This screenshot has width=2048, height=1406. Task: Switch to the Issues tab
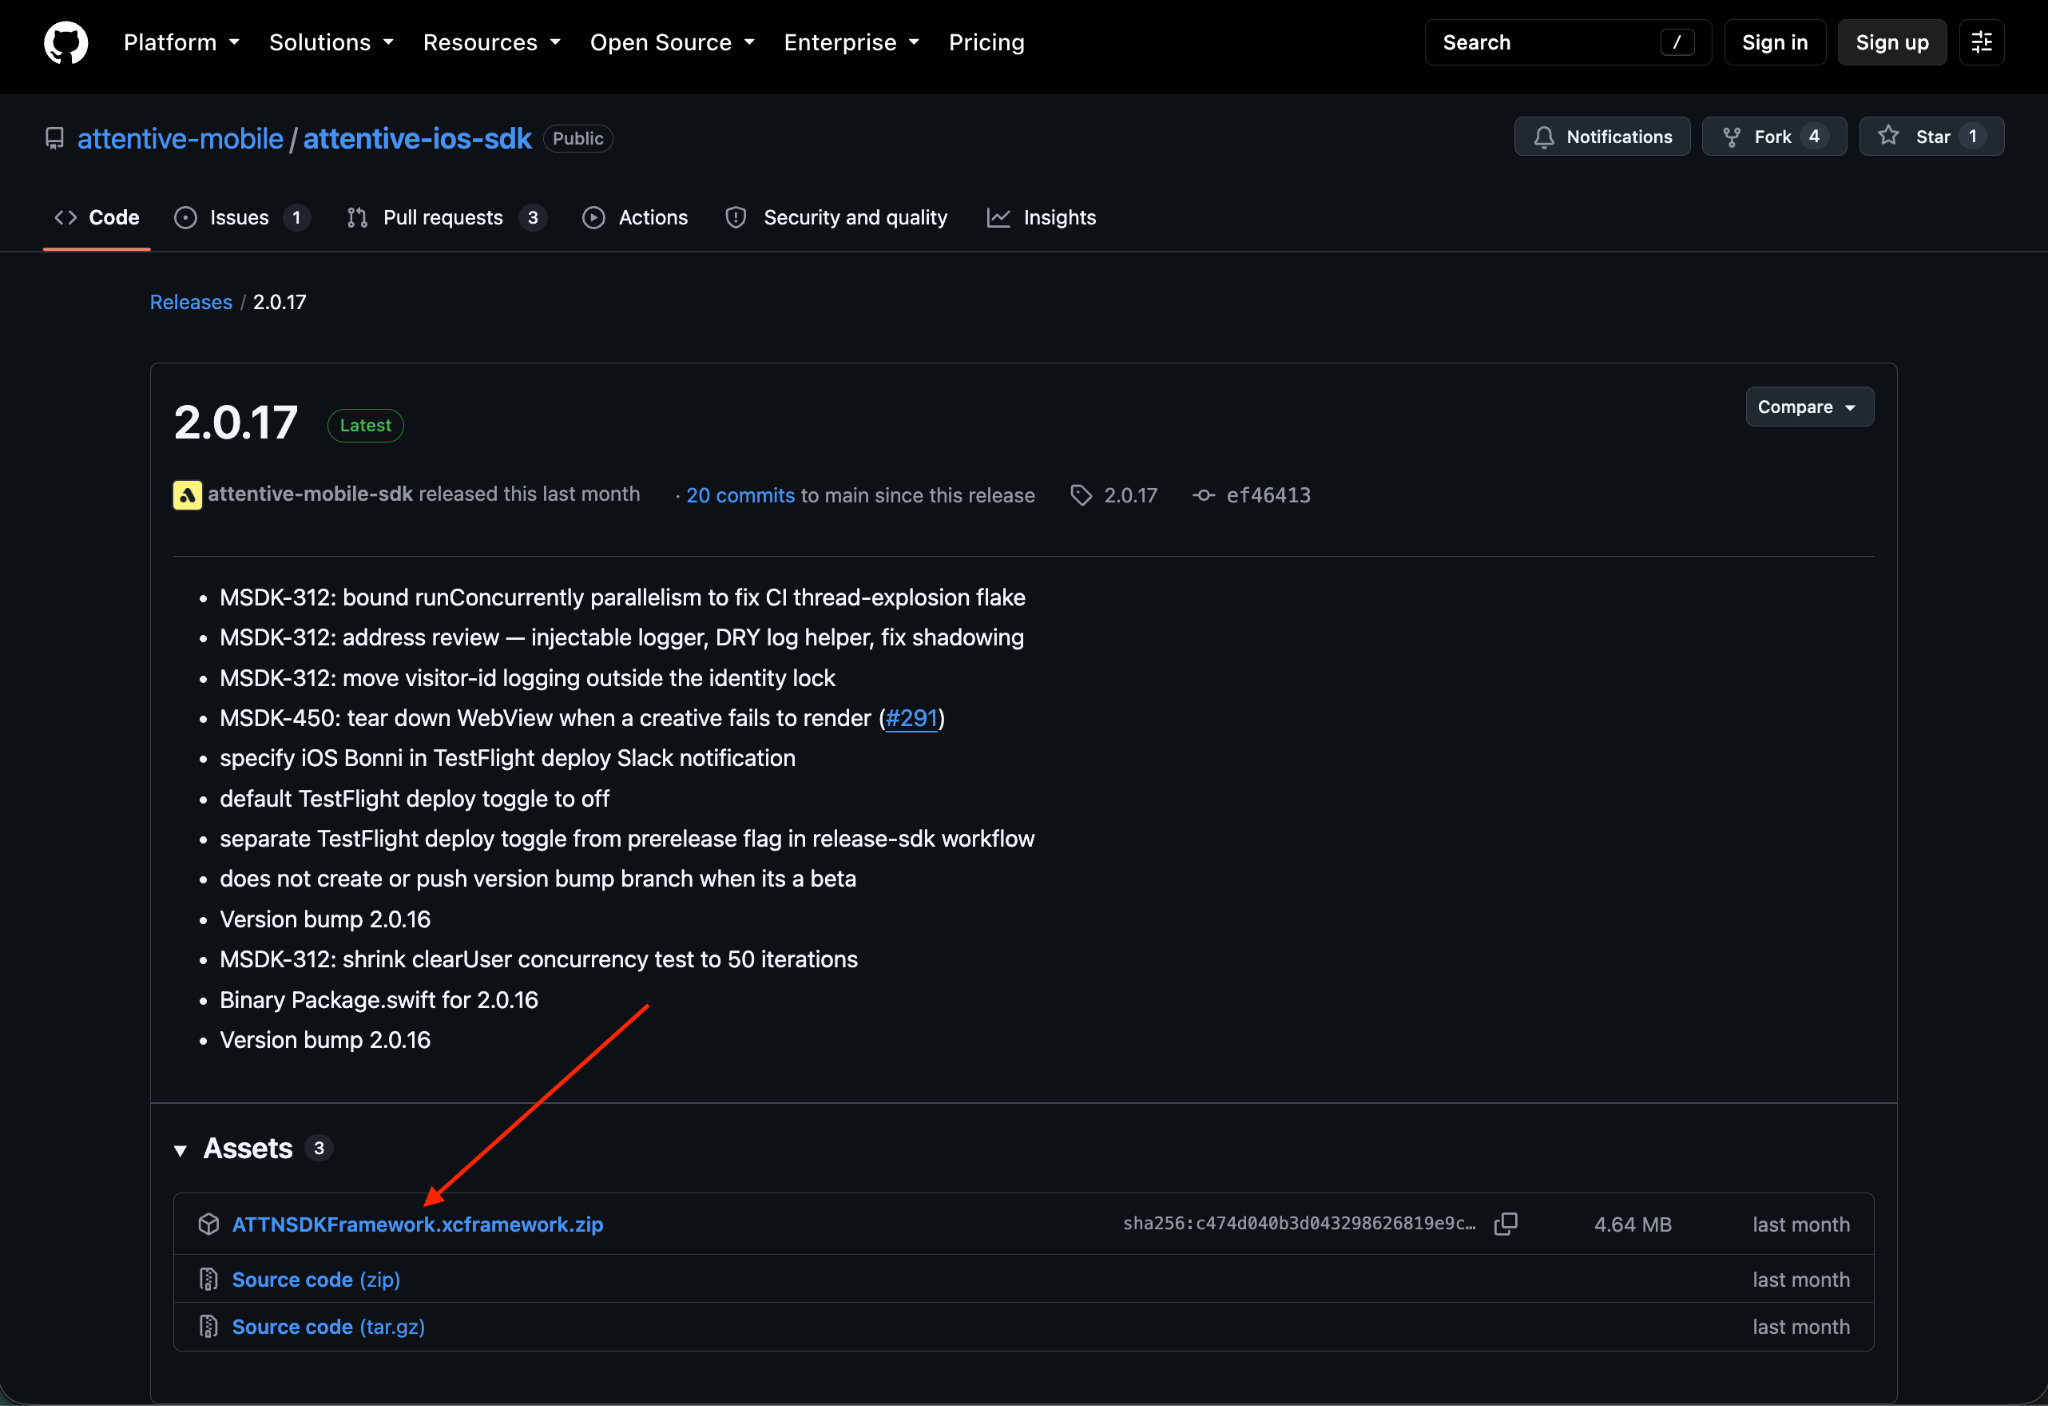click(x=241, y=217)
